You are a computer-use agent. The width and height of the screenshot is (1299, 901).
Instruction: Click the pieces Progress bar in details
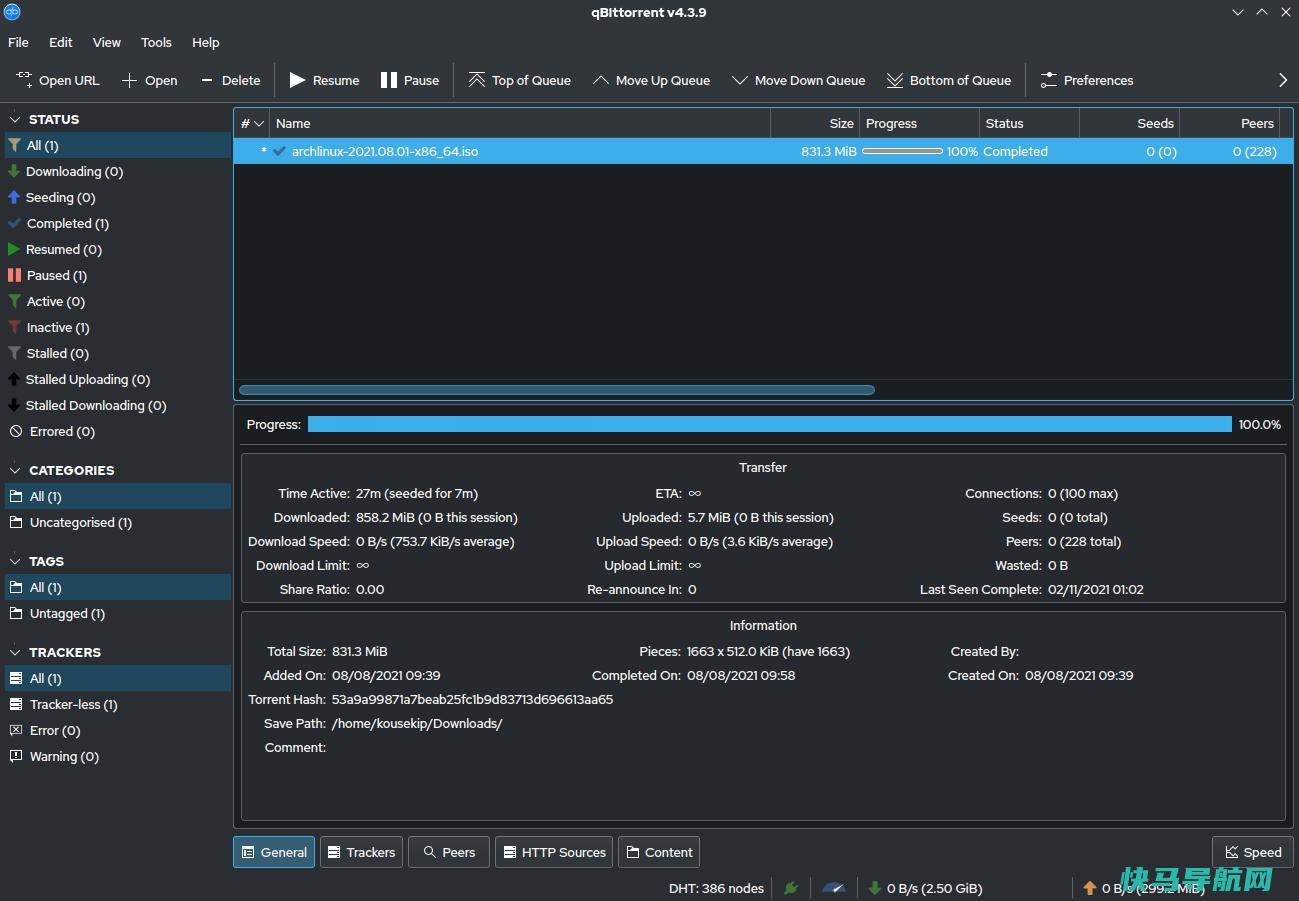770,424
